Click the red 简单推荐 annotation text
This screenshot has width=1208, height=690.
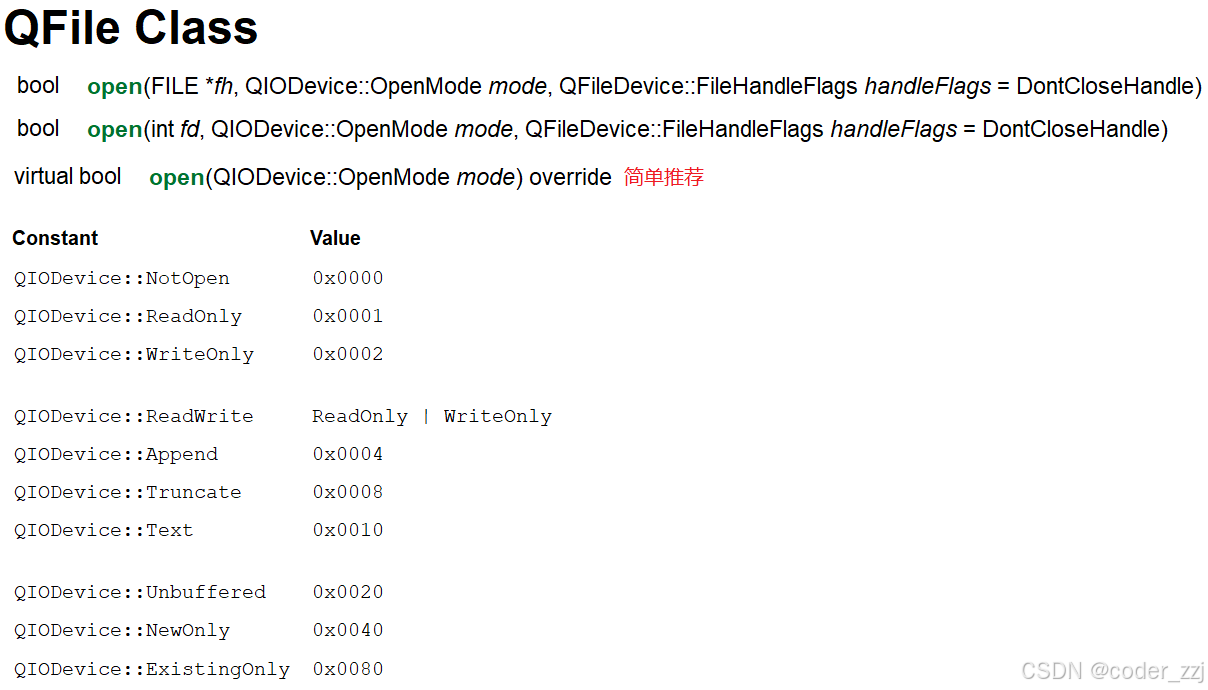pyautogui.click(x=664, y=178)
